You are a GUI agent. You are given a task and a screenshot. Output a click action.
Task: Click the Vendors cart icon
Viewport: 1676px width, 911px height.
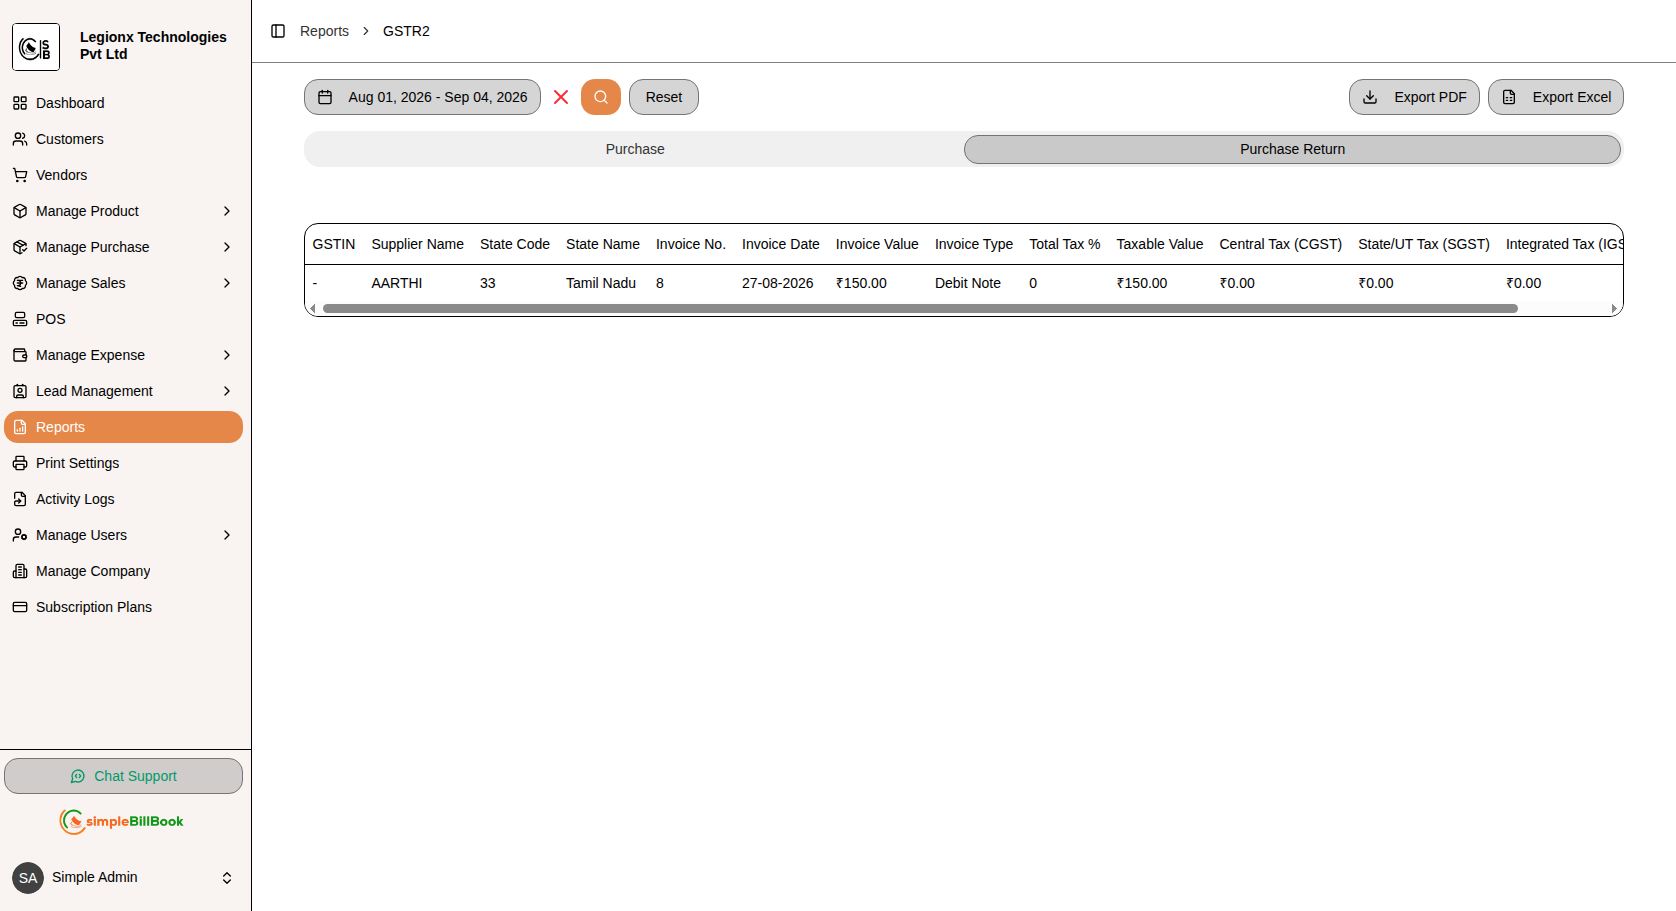[20, 175]
